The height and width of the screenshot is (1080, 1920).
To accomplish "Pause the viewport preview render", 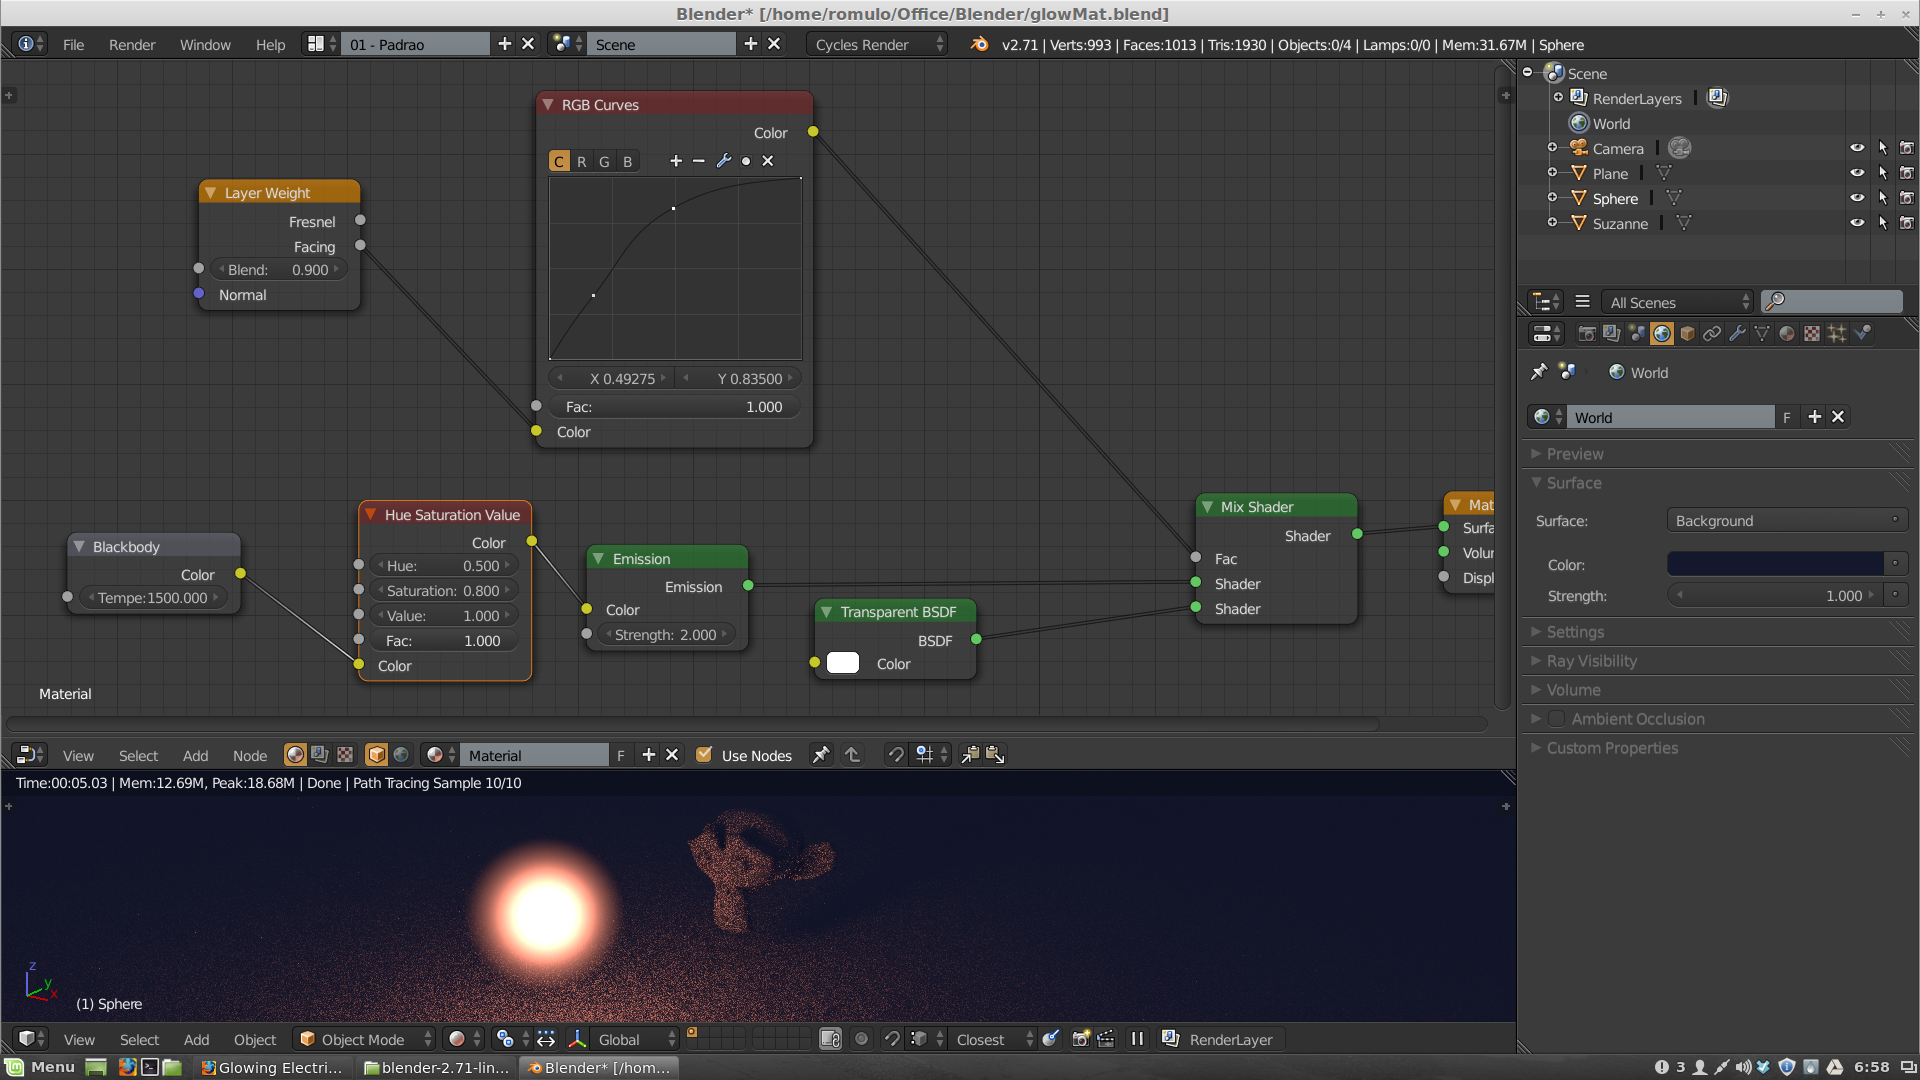I will click(1137, 1039).
